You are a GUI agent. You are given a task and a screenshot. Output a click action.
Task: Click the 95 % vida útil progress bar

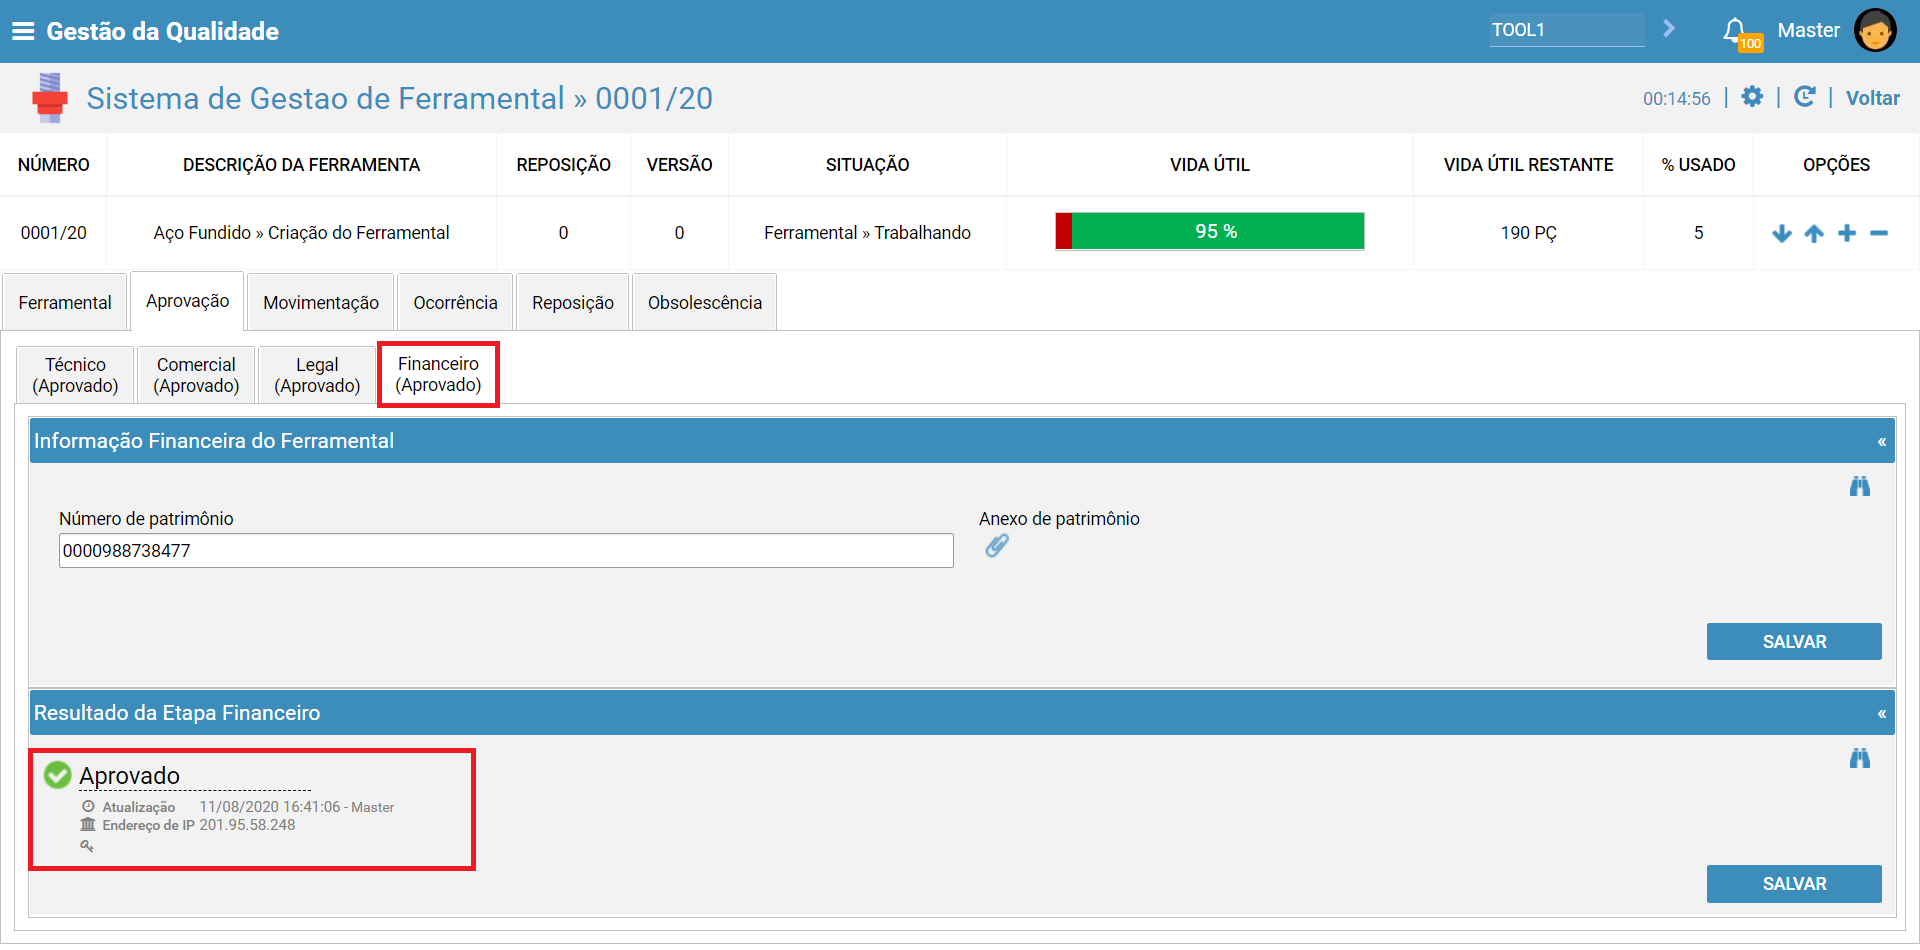(1210, 231)
